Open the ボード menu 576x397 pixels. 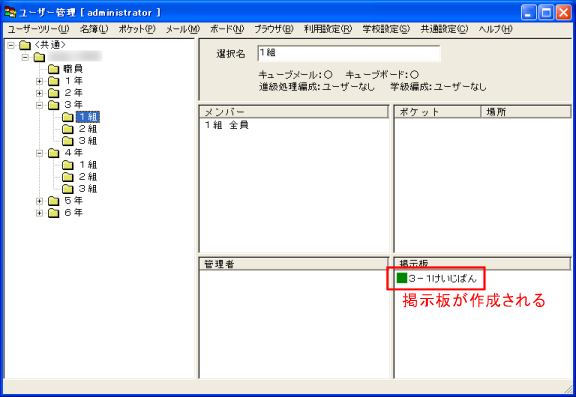227,29
